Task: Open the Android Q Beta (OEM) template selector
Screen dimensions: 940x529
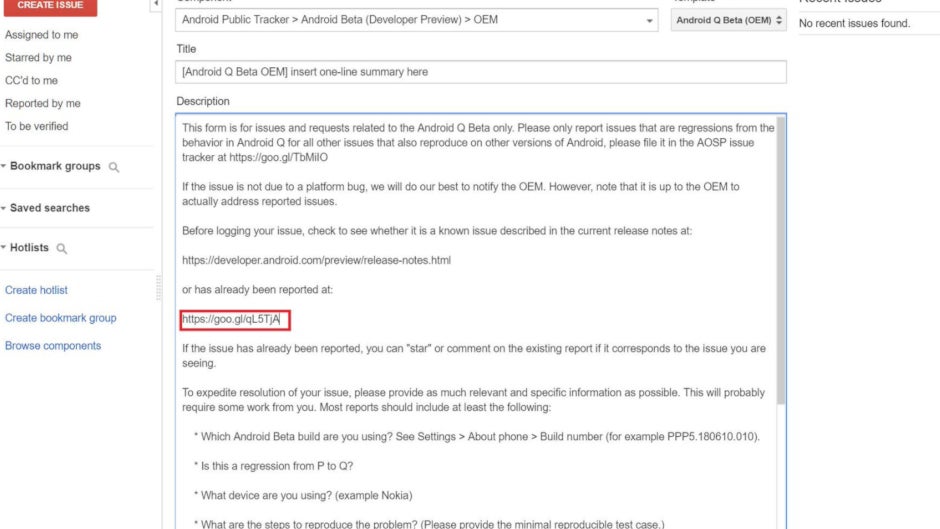Action: [728, 20]
